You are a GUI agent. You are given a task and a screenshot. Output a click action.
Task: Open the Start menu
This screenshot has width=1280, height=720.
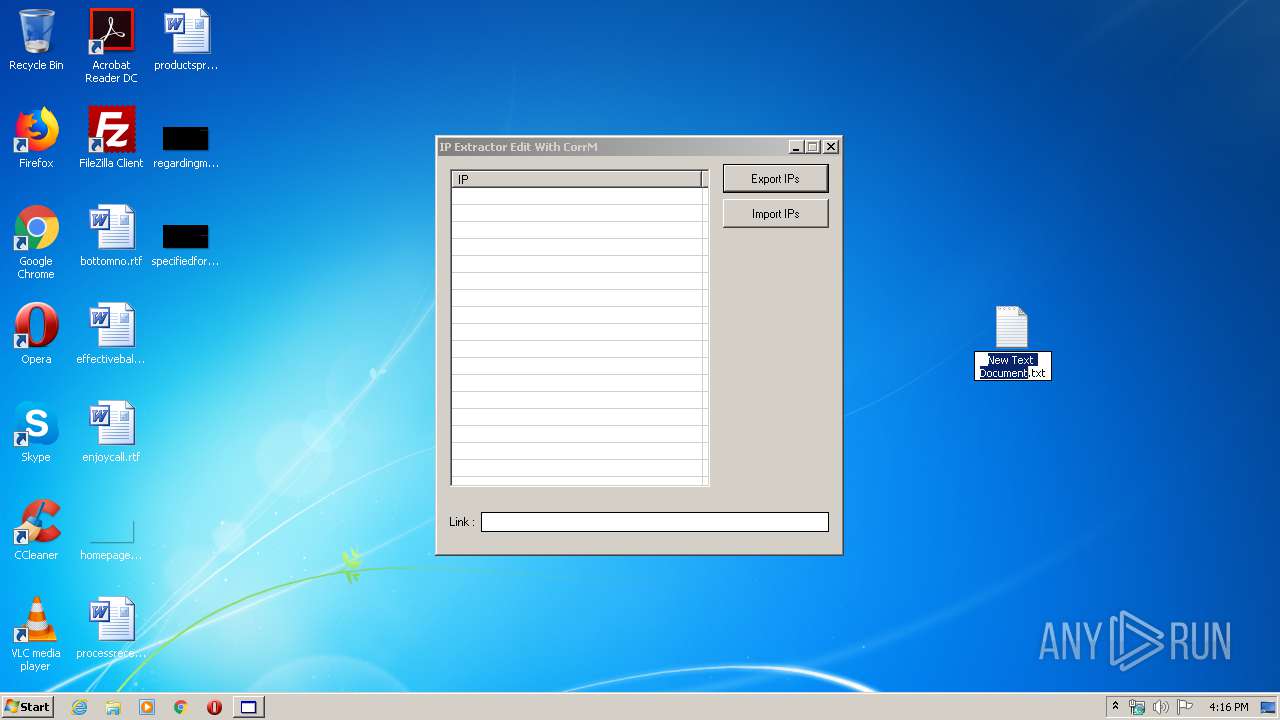(27, 707)
